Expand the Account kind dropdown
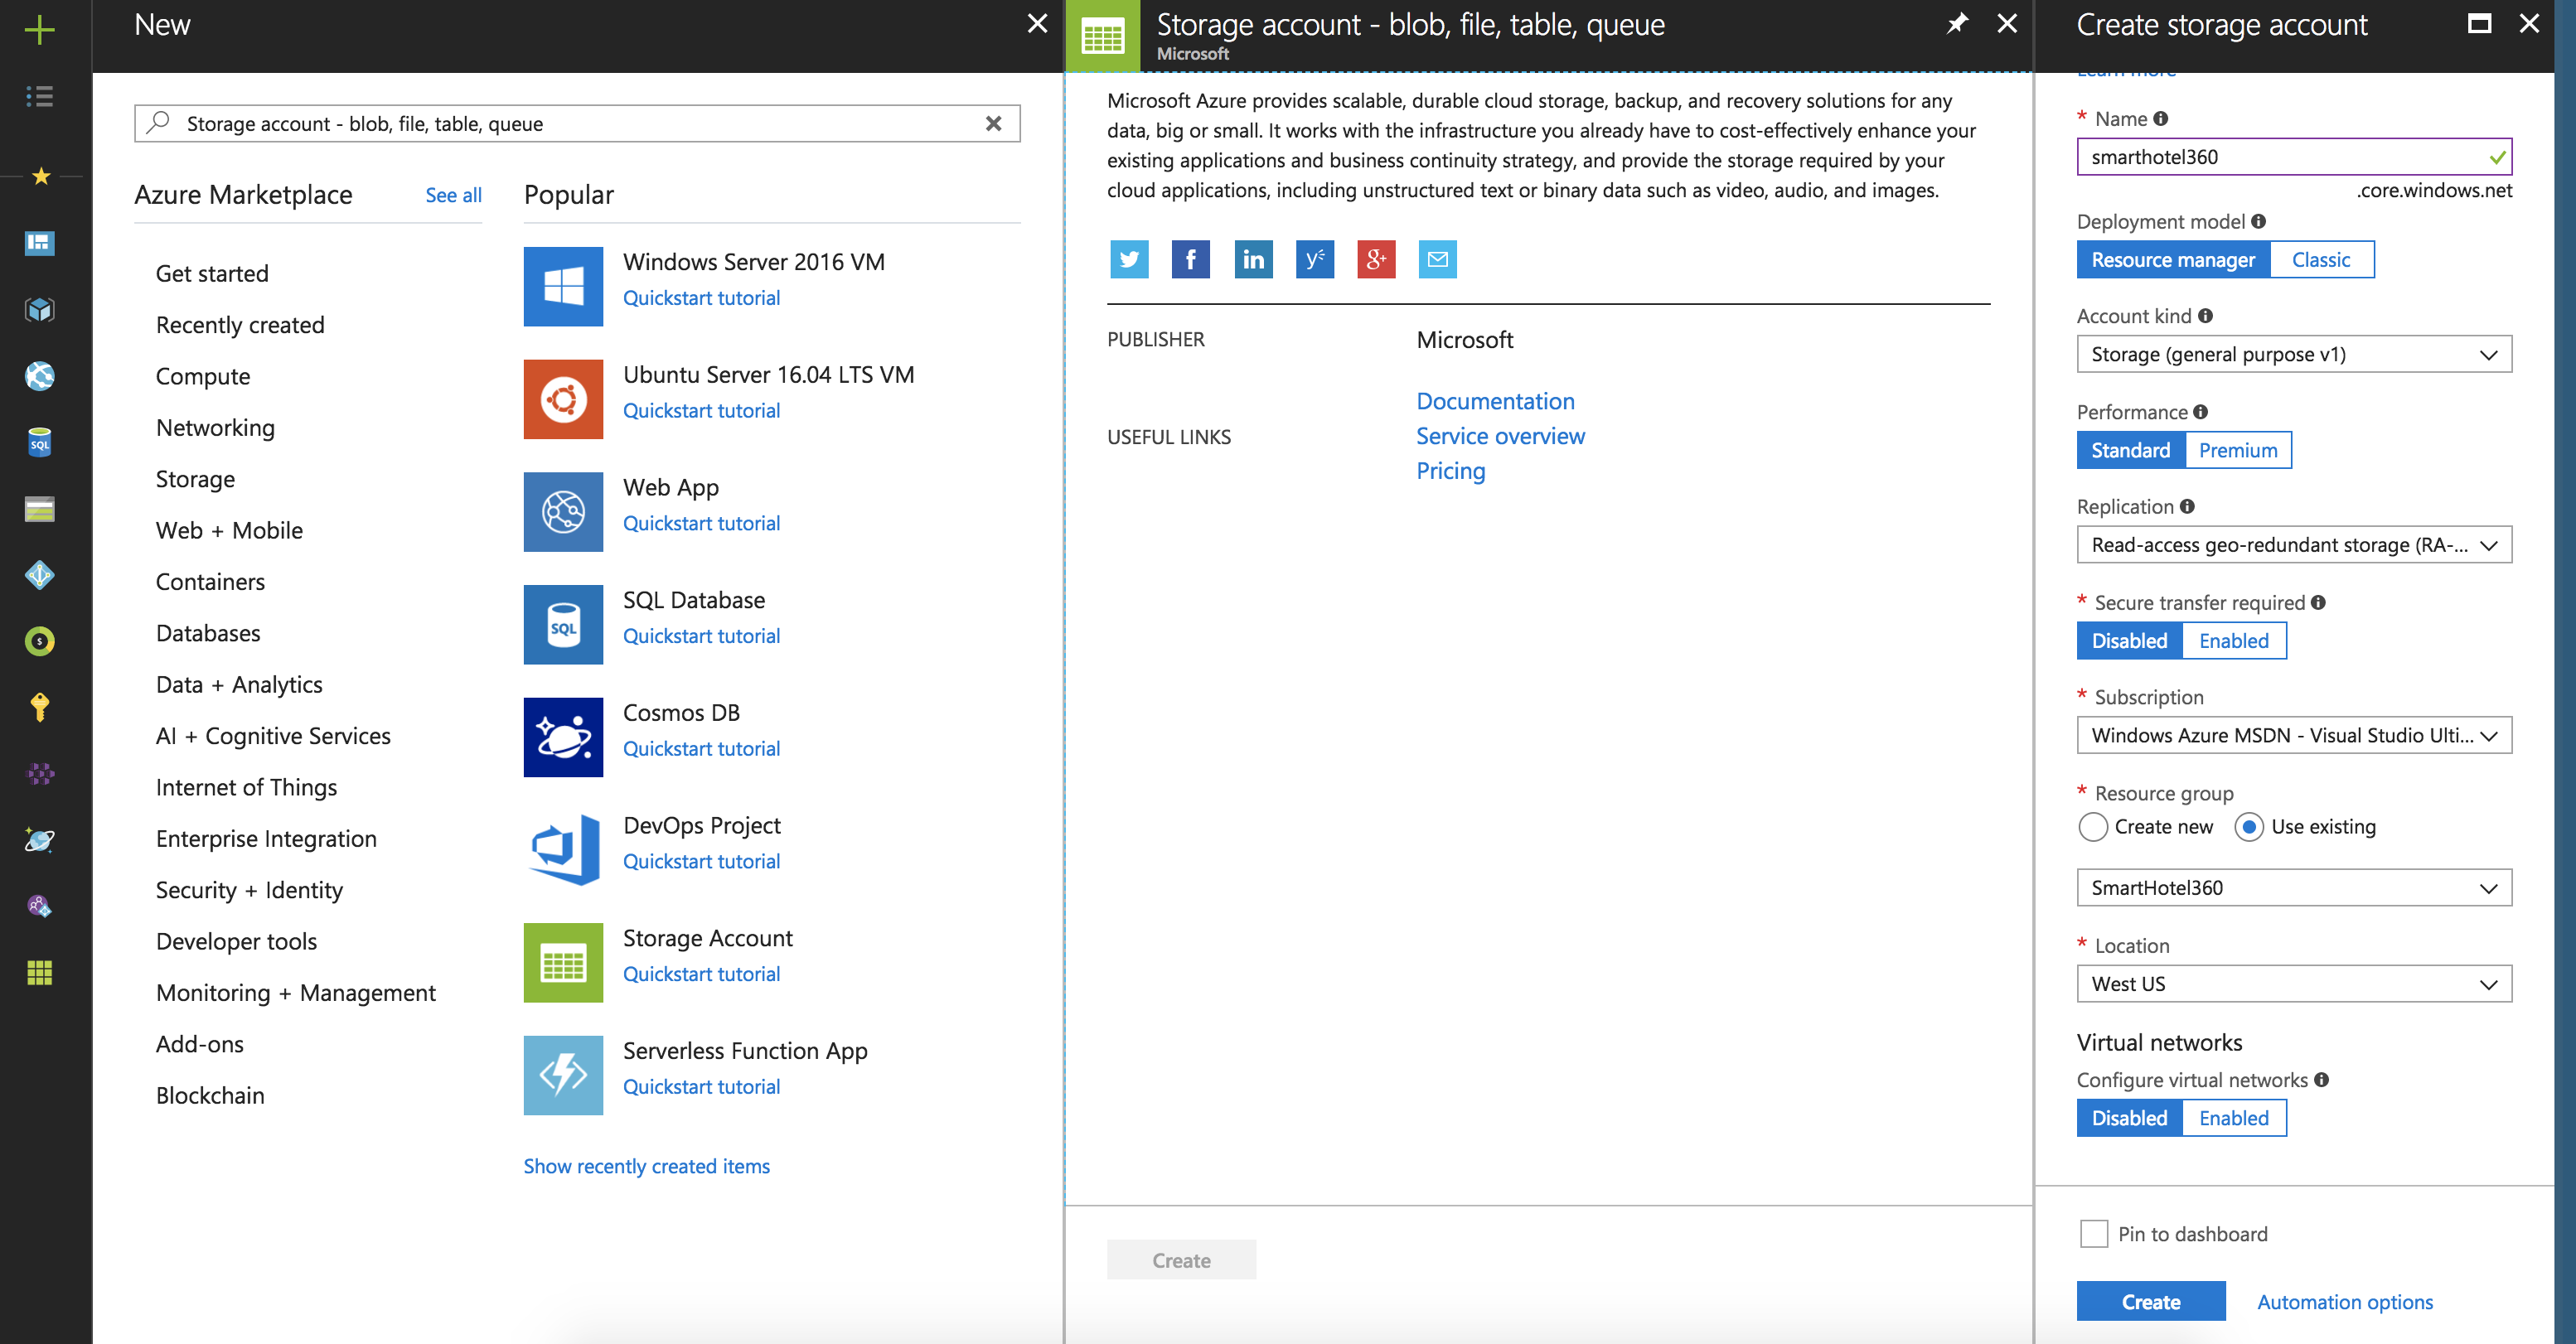This screenshot has width=2576, height=1344. [2293, 354]
